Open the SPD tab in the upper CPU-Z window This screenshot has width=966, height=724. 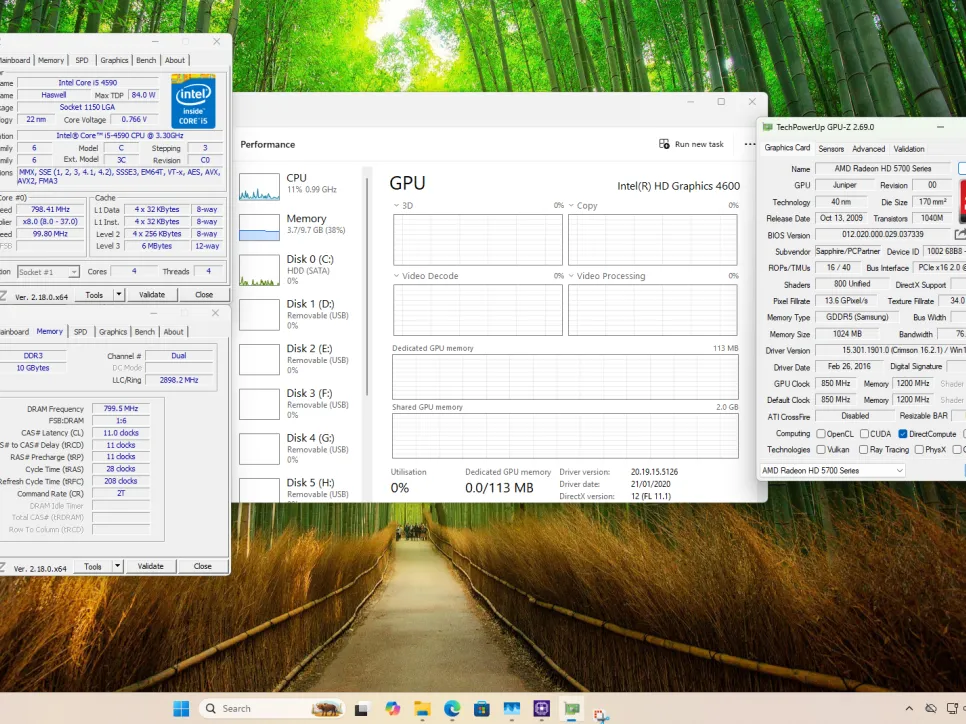click(x=81, y=60)
